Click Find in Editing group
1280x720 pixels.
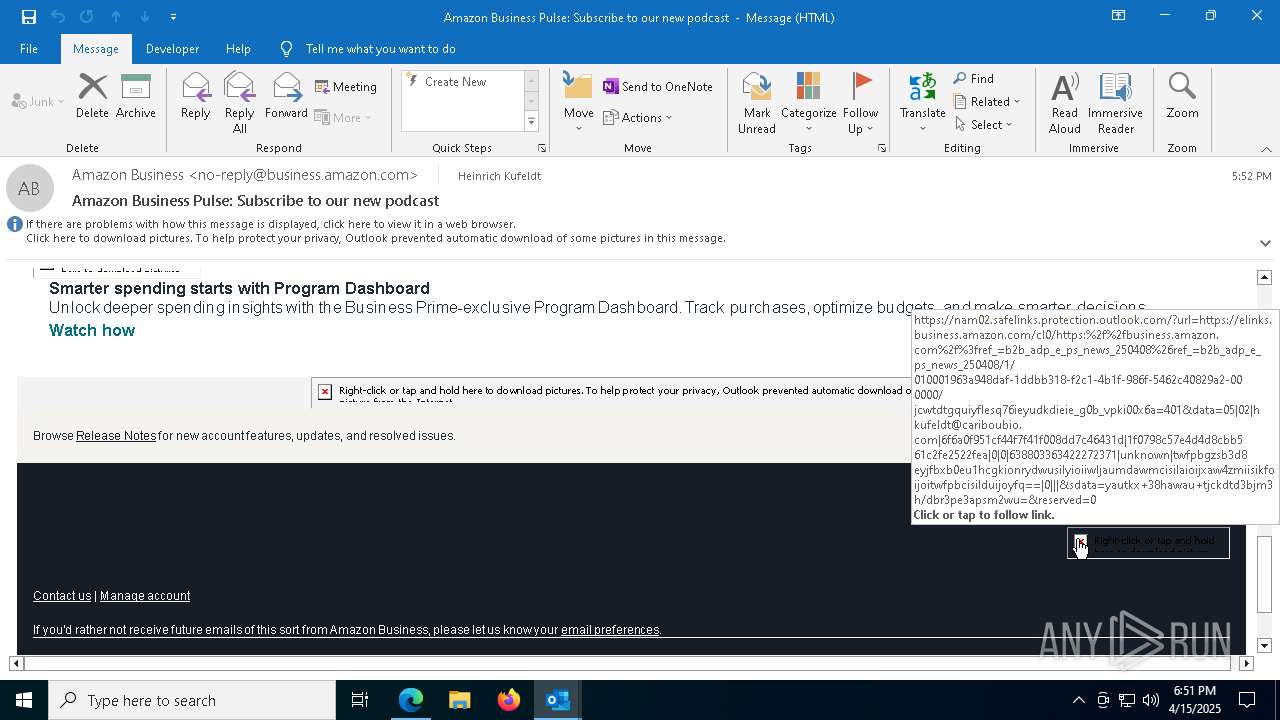point(974,79)
